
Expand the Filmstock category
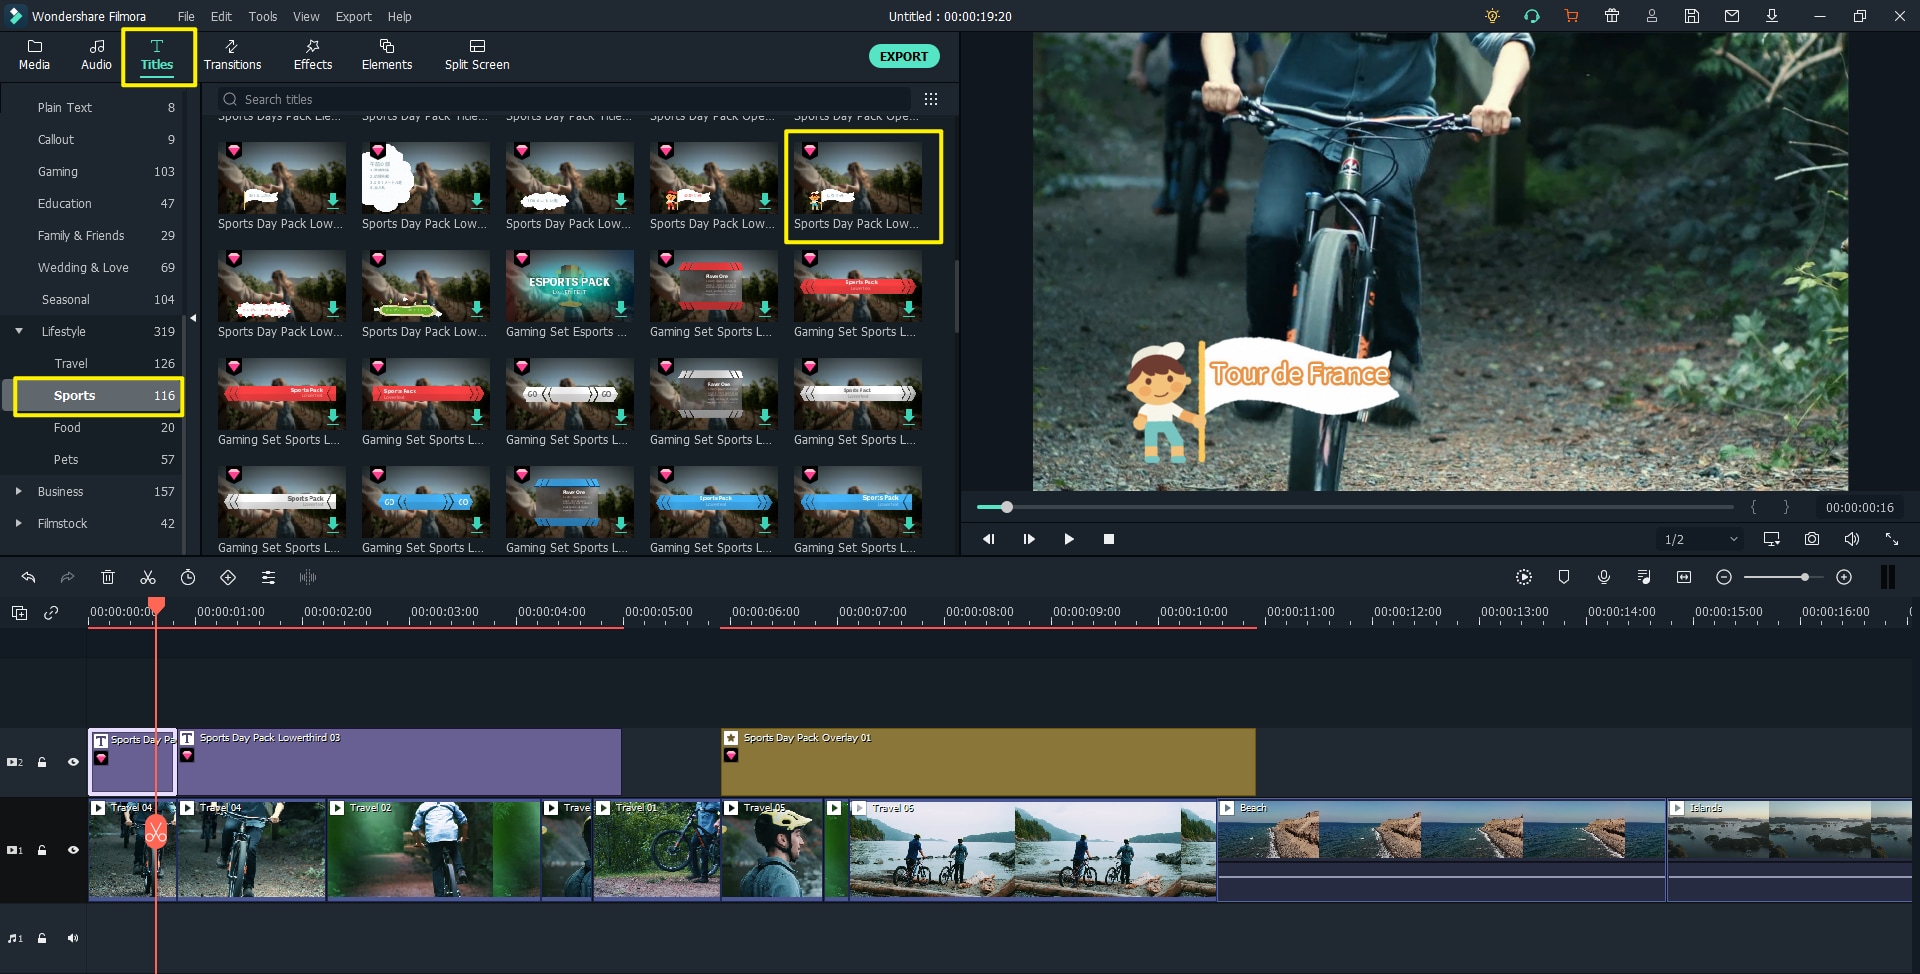coord(18,523)
